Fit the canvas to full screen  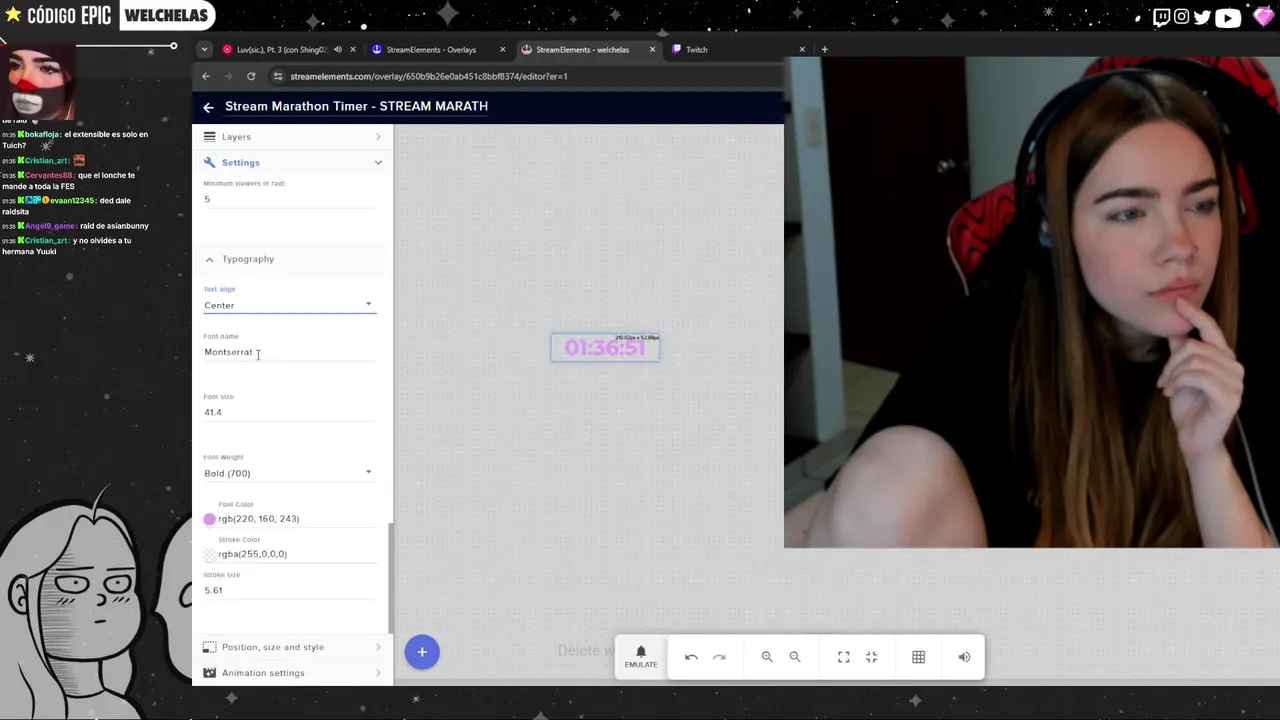click(844, 657)
